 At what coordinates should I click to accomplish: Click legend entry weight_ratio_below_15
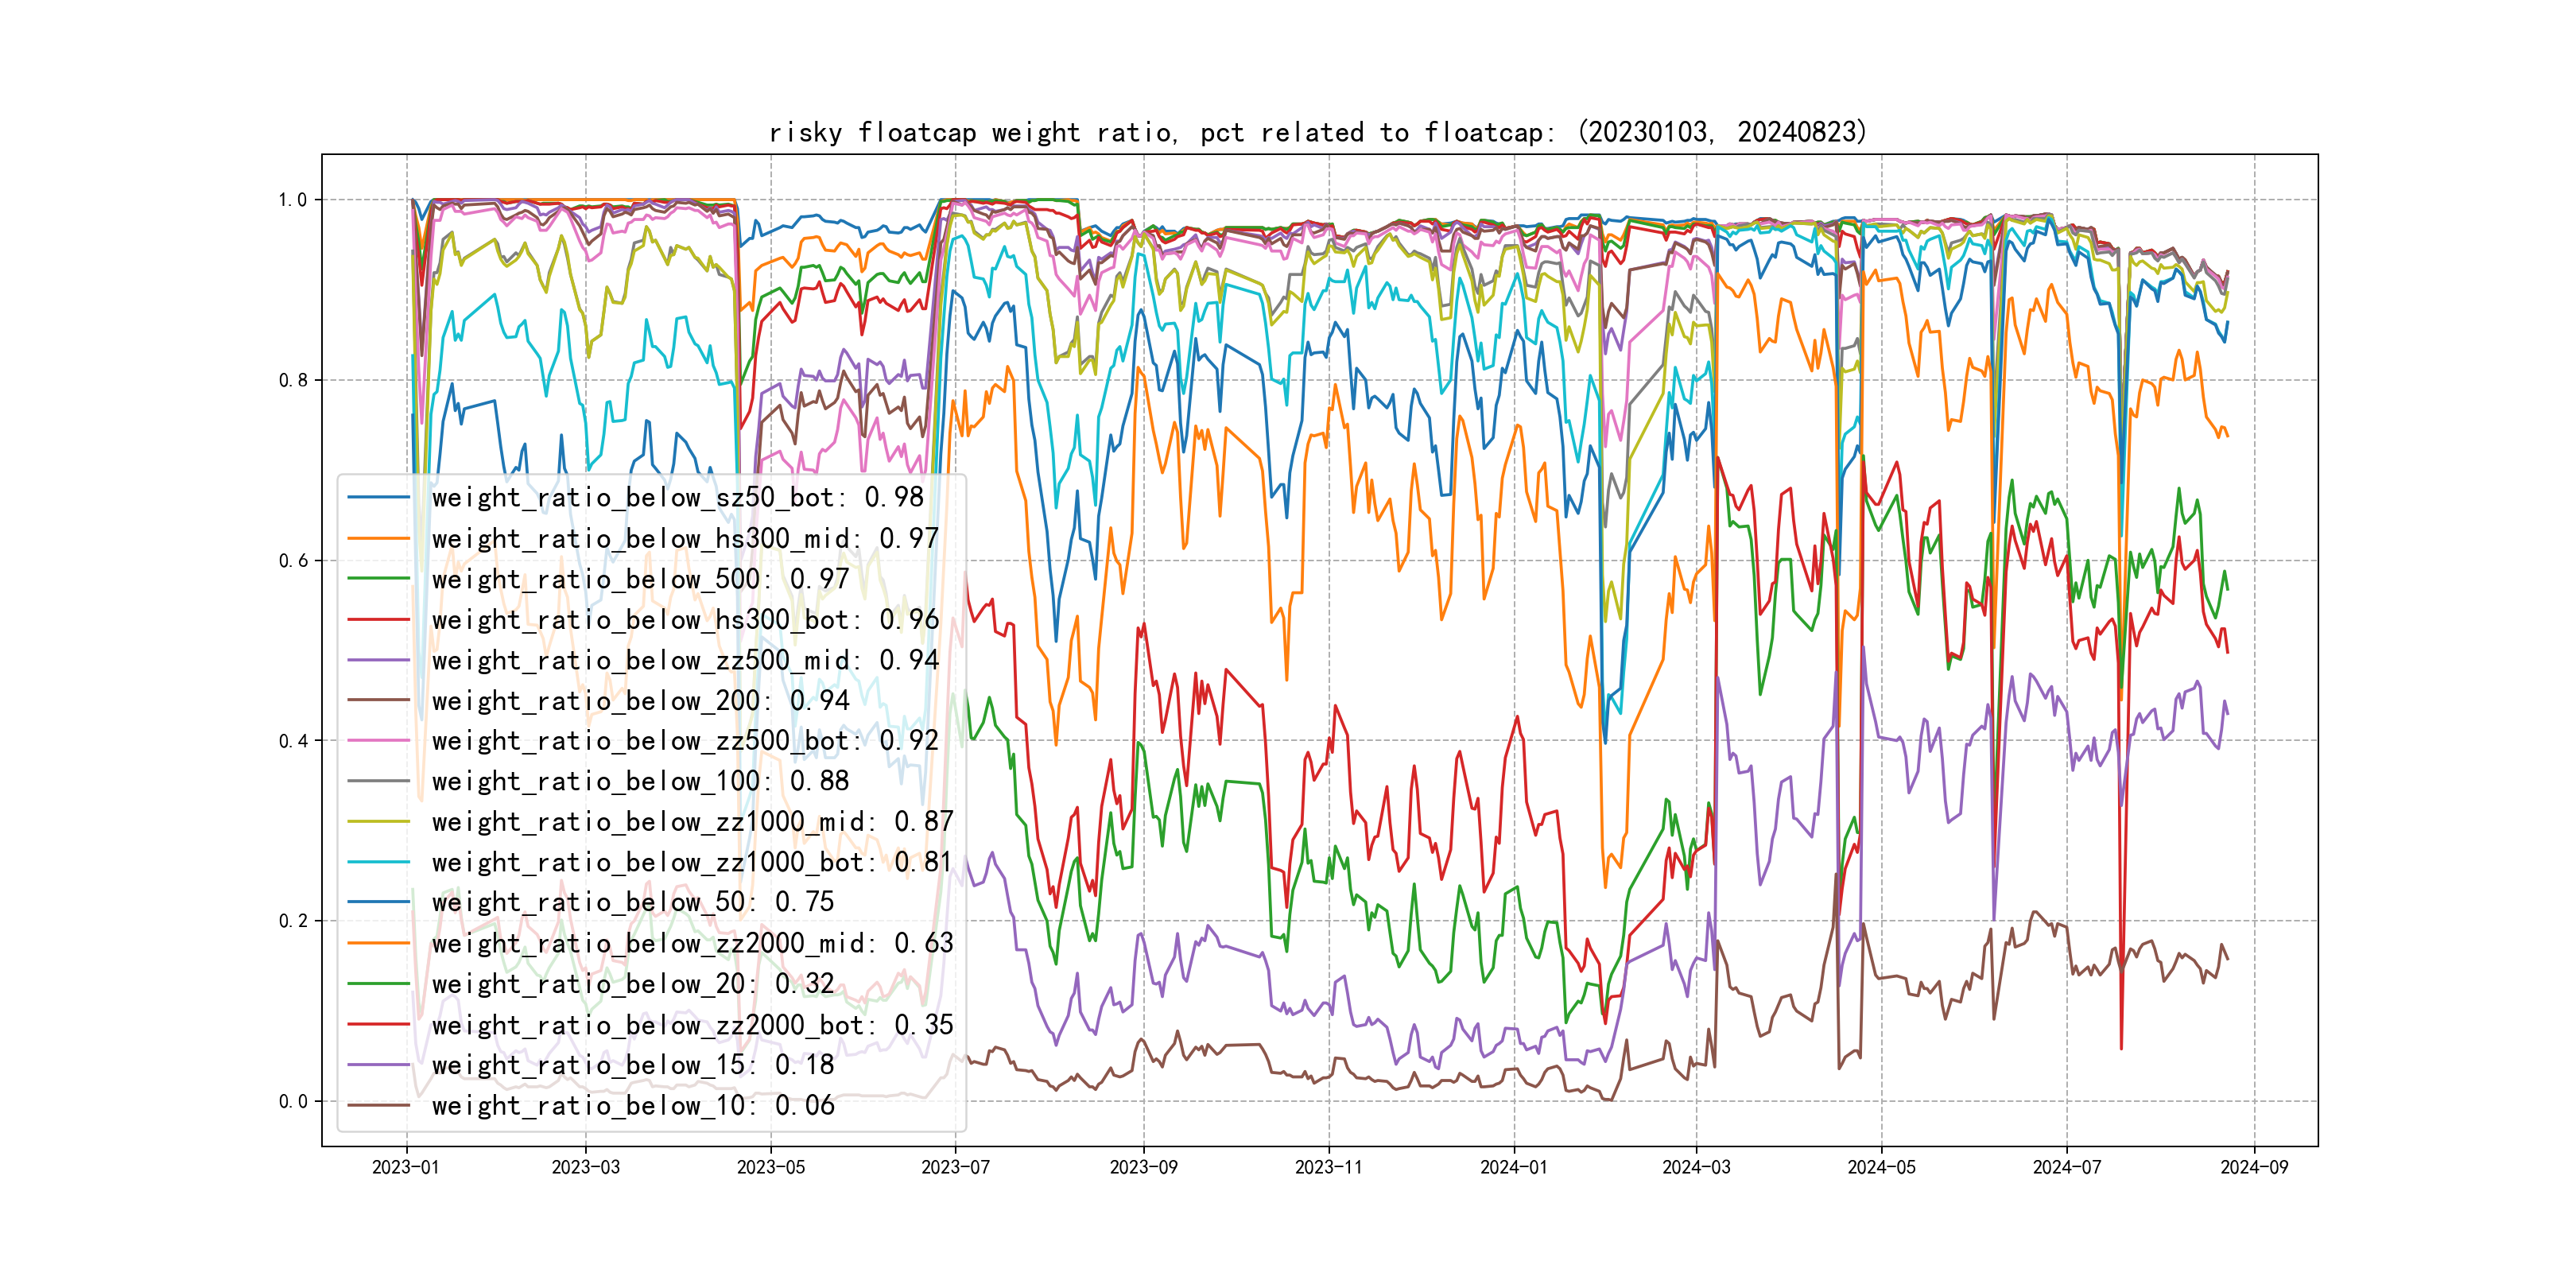[632, 1065]
